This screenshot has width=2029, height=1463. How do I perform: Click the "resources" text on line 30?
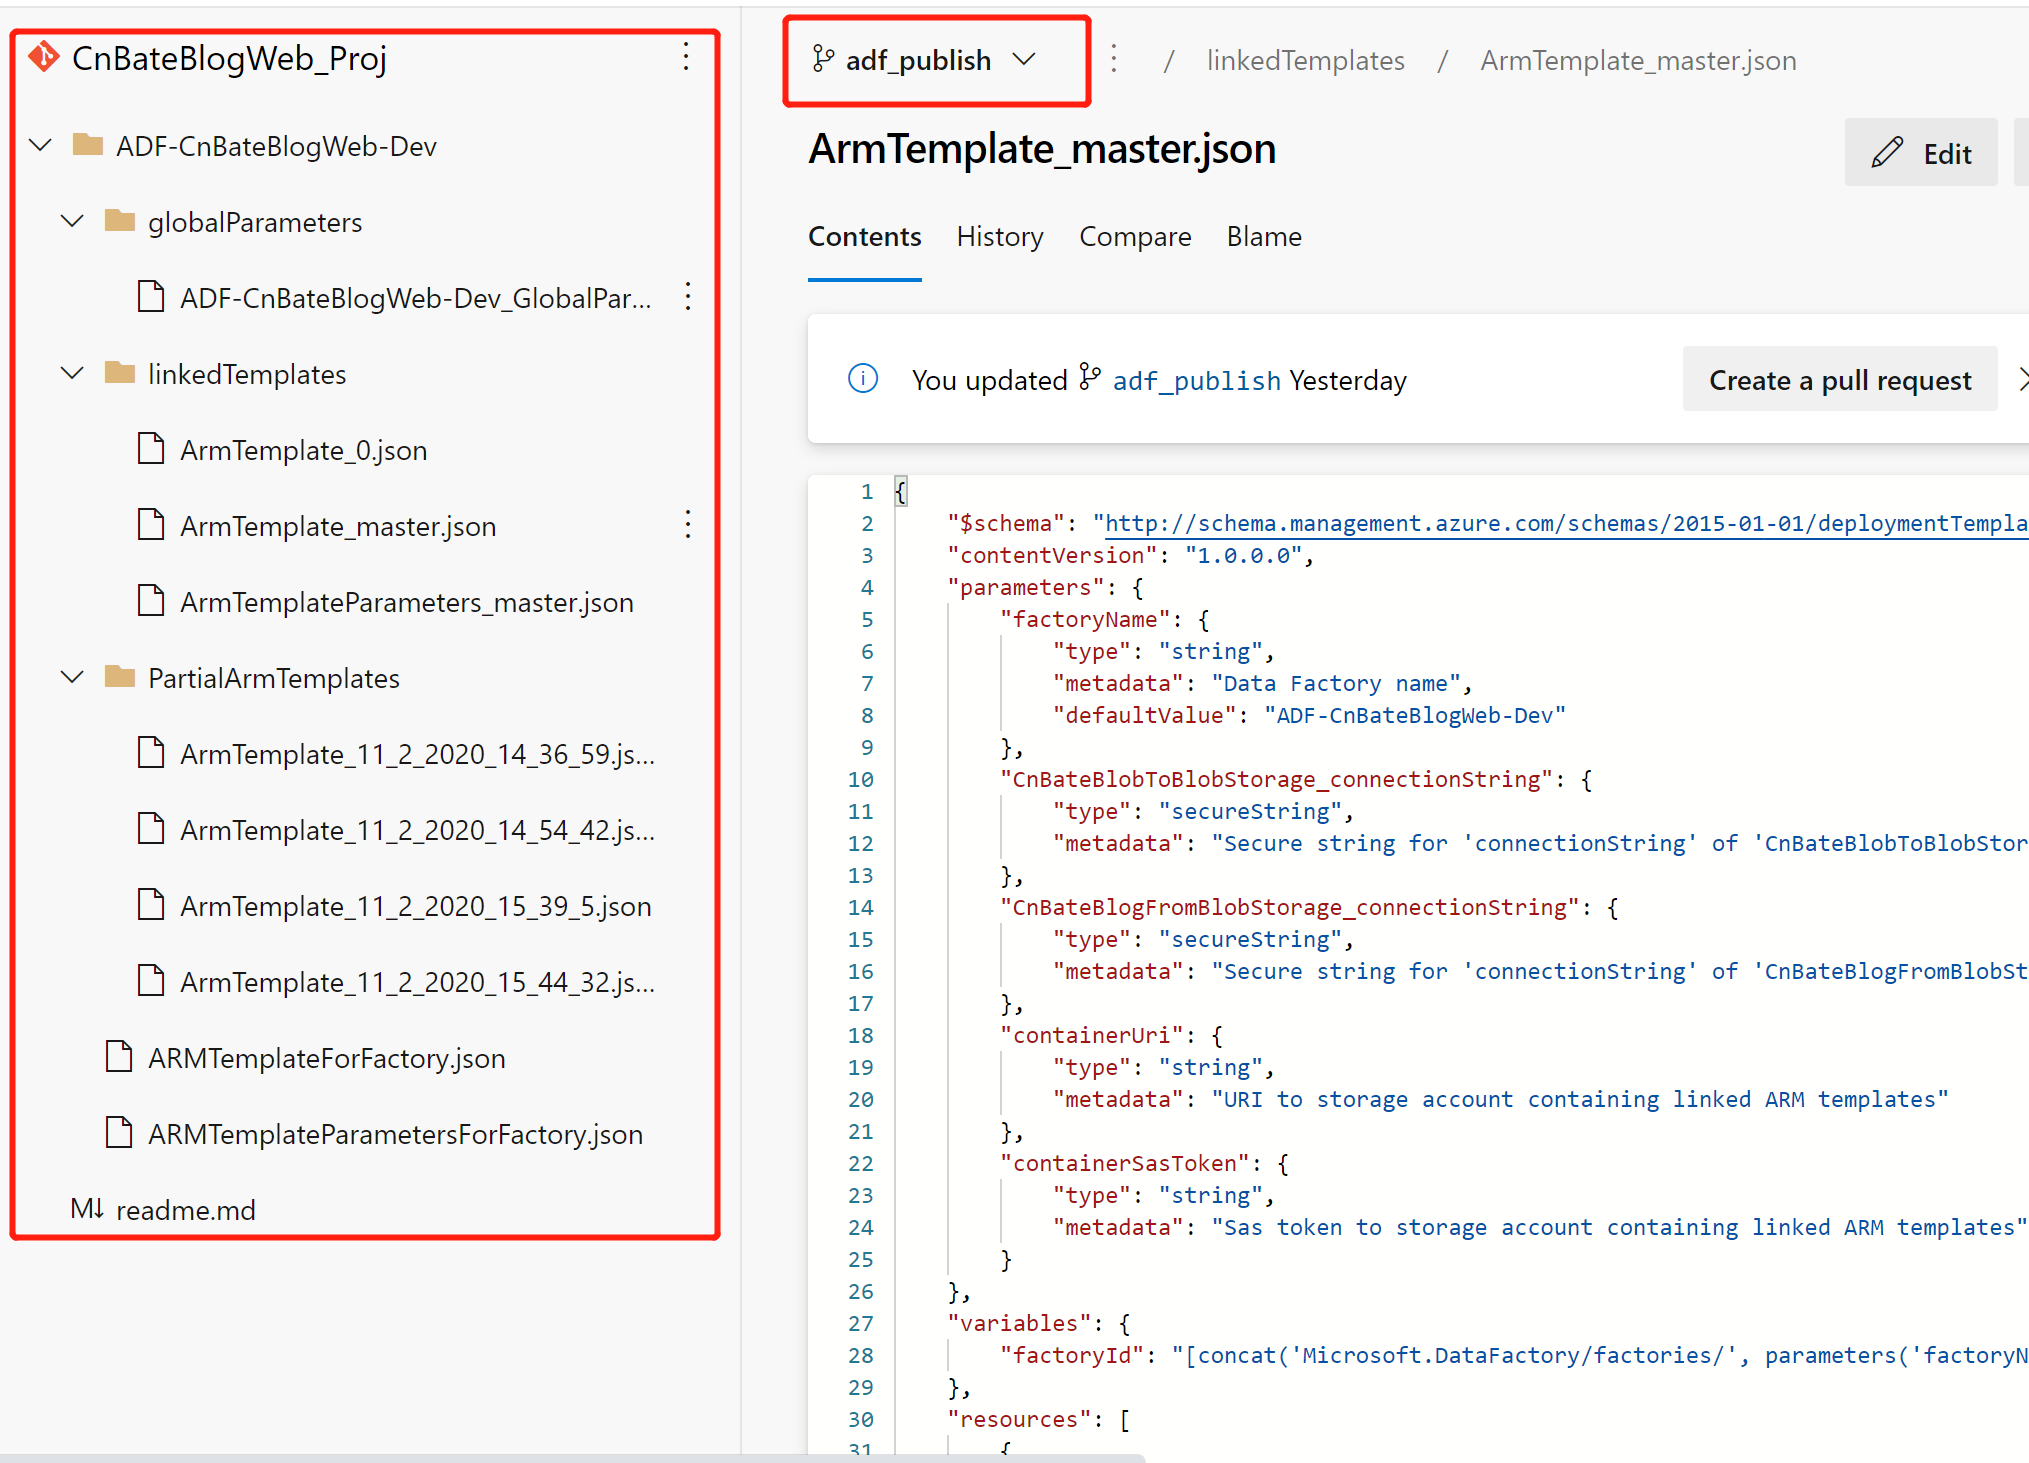pyautogui.click(x=1019, y=1419)
